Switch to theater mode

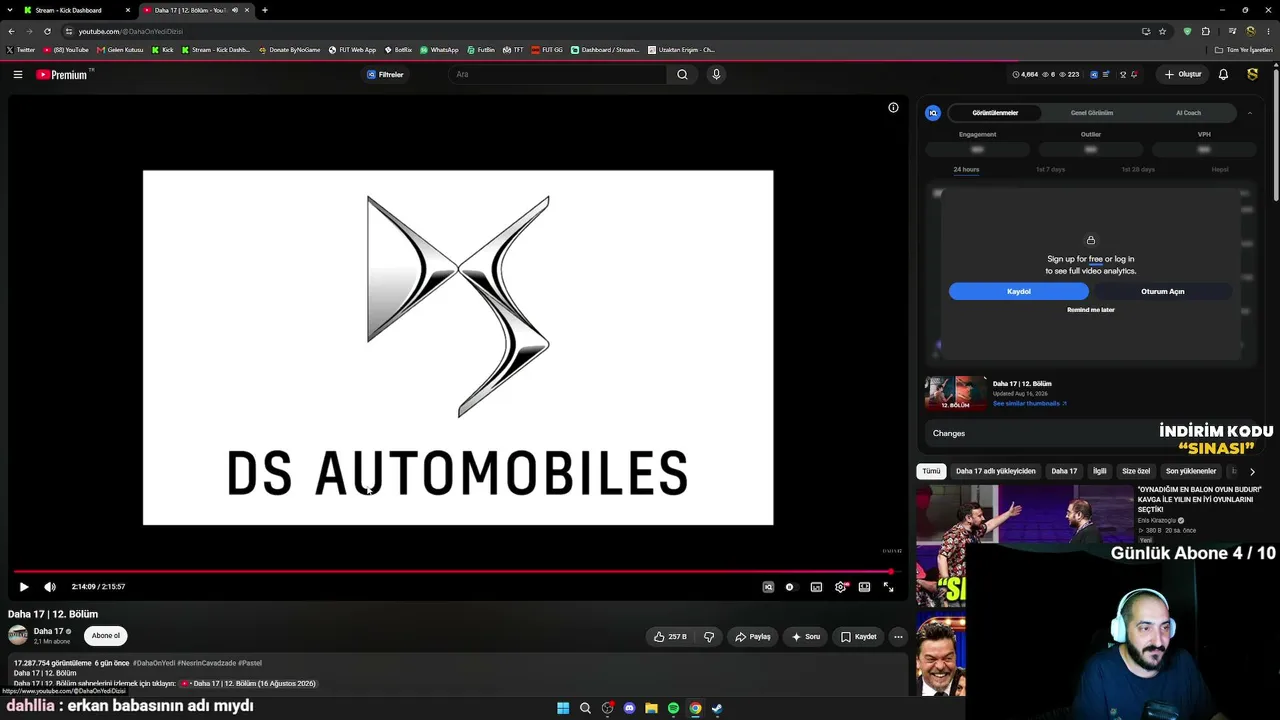864,587
